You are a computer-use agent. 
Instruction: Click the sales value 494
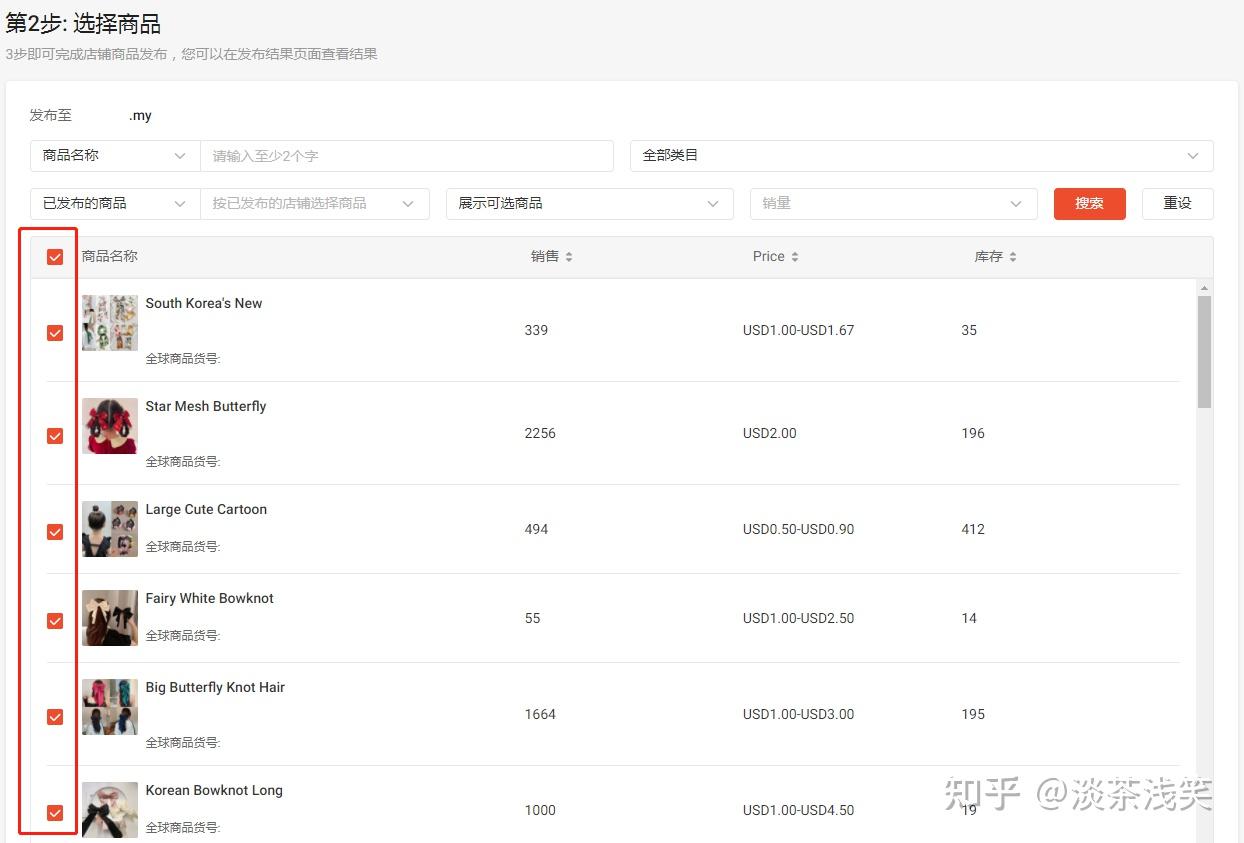[536, 530]
